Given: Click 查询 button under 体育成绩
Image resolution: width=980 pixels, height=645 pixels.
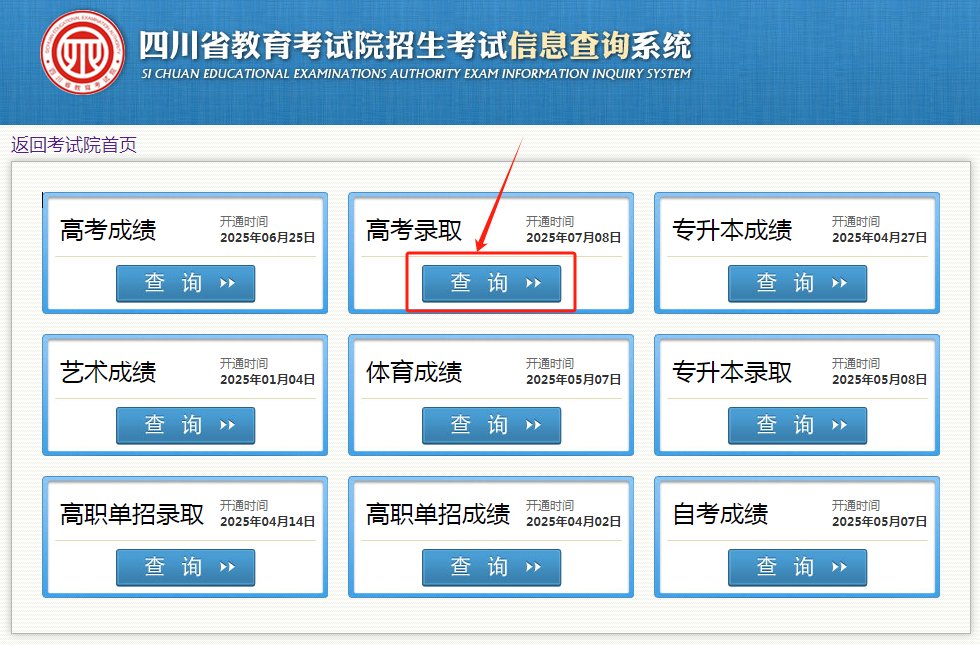Looking at the screenshot, I should coord(491,426).
